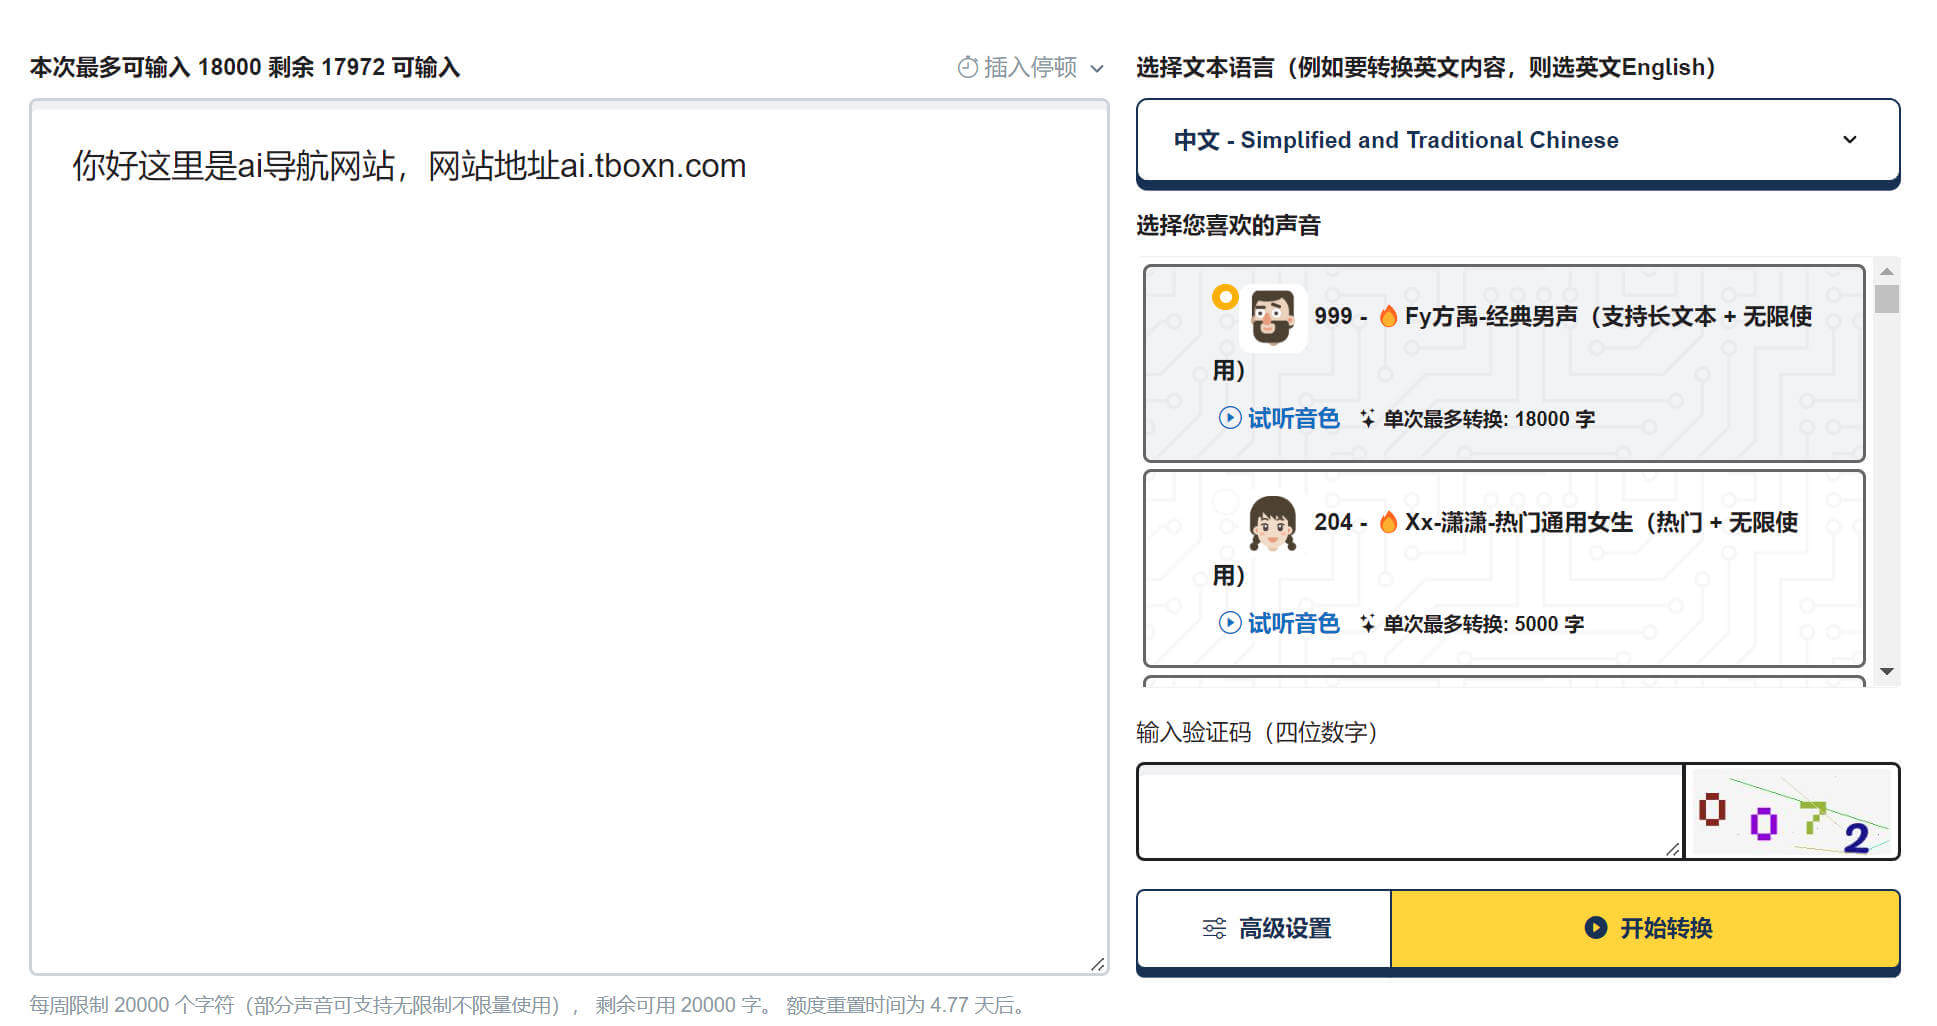Image resolution: width=1937 pixels, height=1026 pixels.
Task: Click the clock icon beside 插入停顿
Action: (x=967, y=67)
